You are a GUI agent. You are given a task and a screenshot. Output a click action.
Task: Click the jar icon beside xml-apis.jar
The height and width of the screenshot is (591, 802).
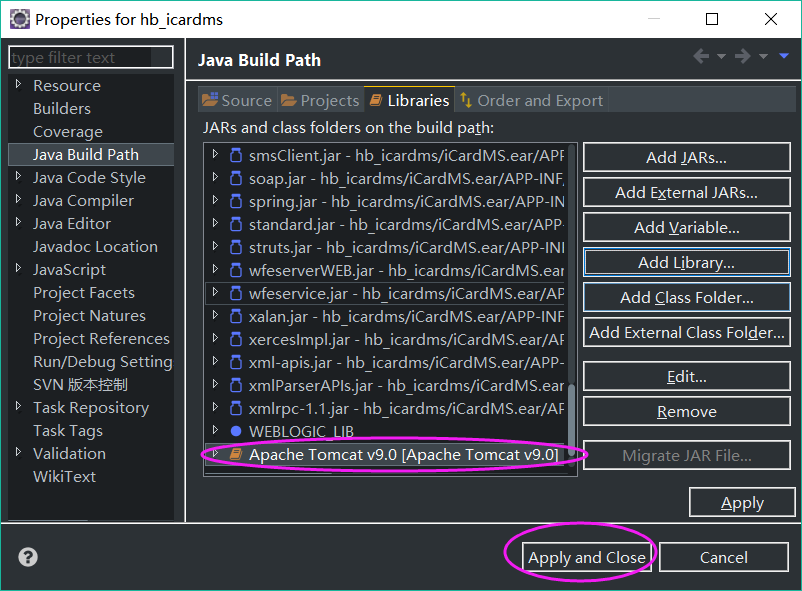click(236, 362)
